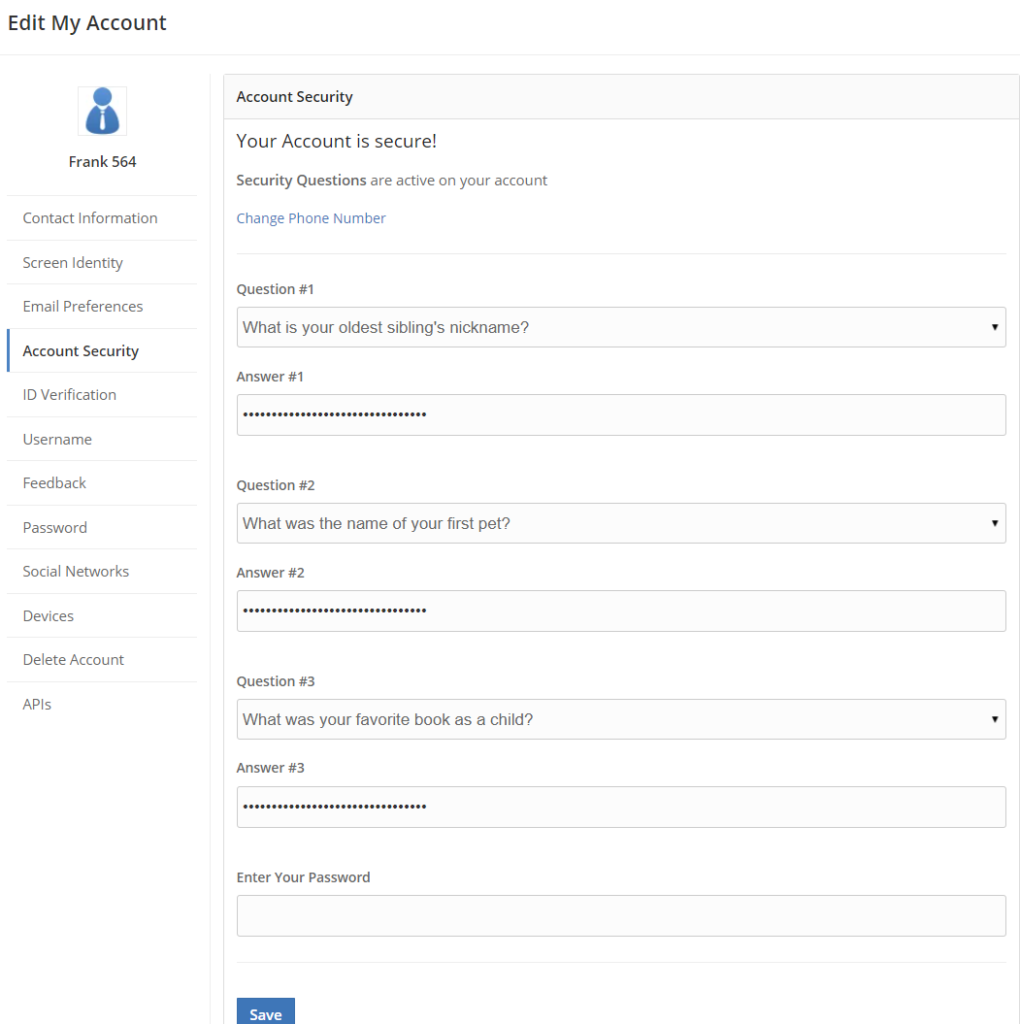
Task: Click the Answer #1 input field
Action: tap(620, 415)
